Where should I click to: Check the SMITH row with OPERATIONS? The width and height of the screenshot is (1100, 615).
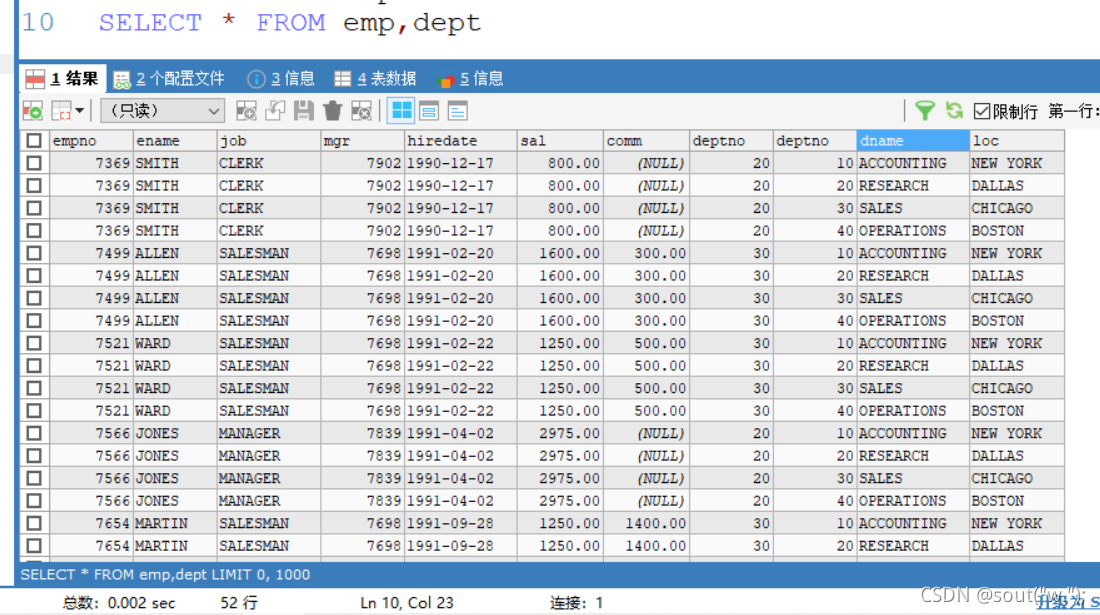[x=34, y=230]
